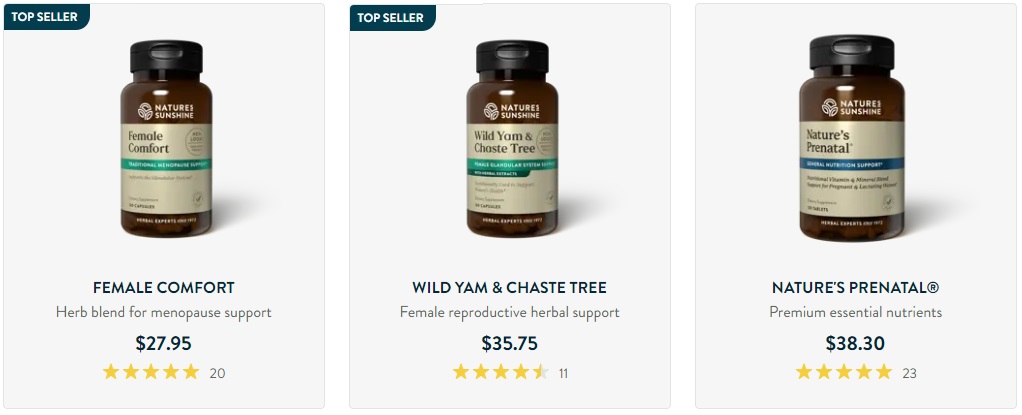Open the 20 reviews count for Female Comfort
The image size is (1022, 415).
click(x=217, y=373)
